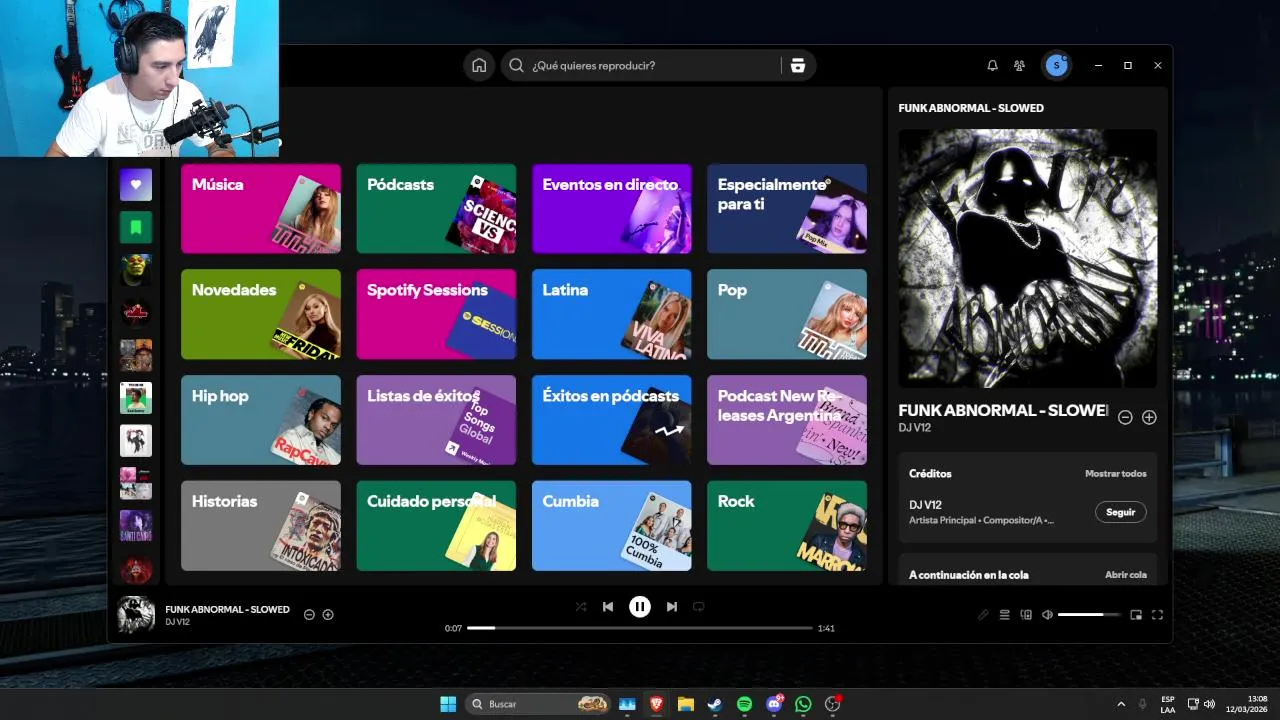Show hidden system tray icons chevron
Screen dimensions: 1280x720
(x=1121, y=704)
